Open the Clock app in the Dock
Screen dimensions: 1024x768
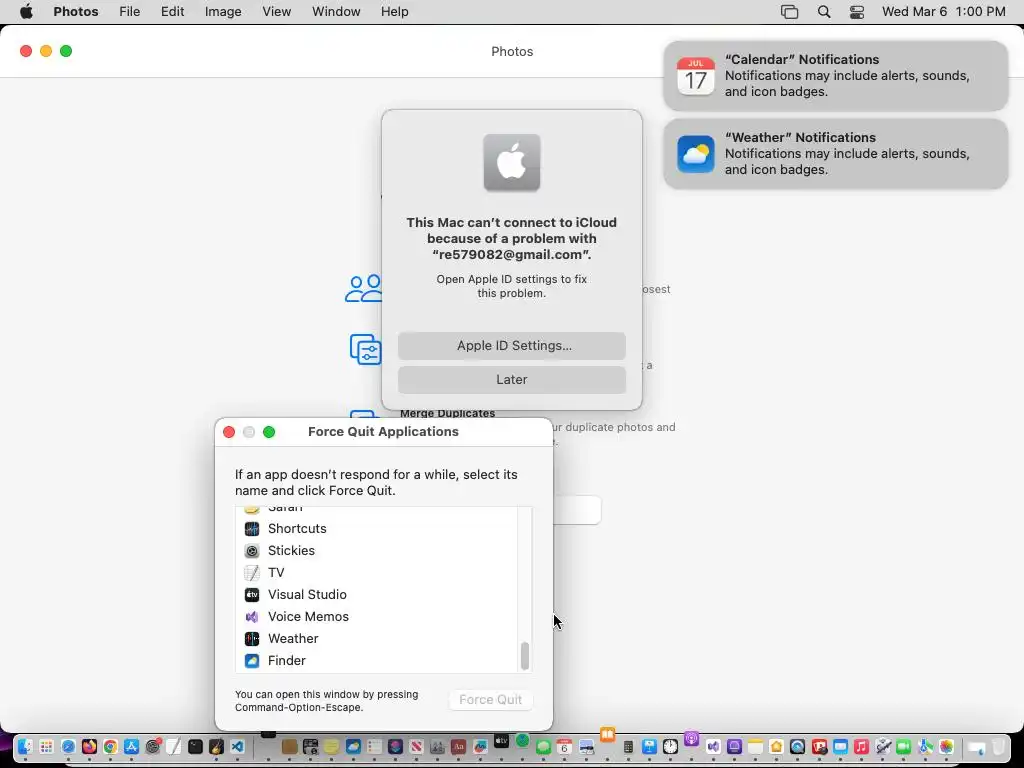point(671,746)
